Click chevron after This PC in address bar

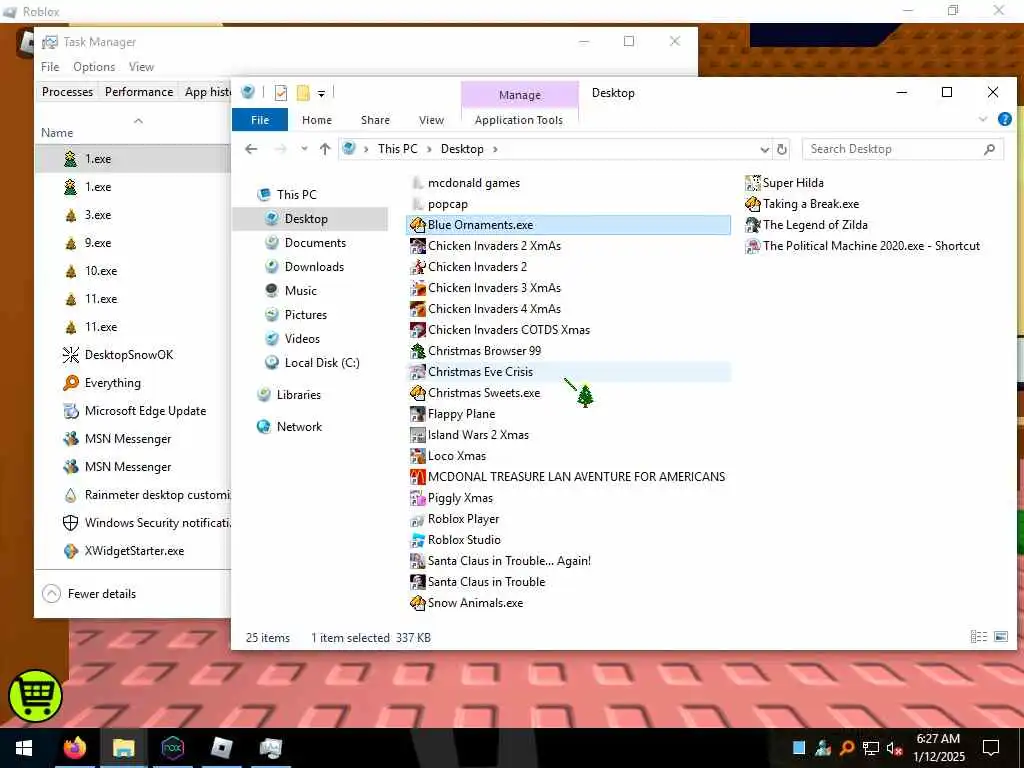point(429,149)
